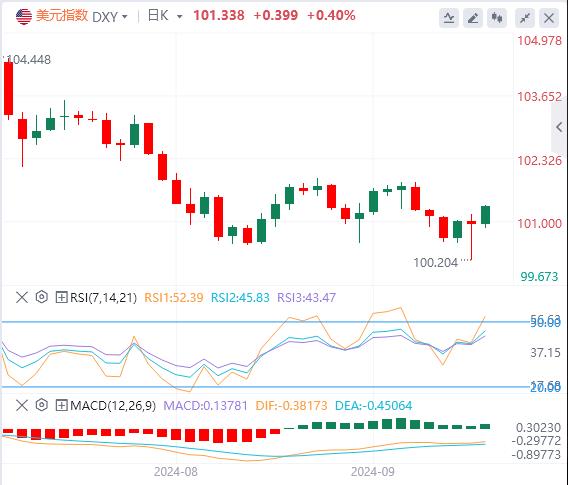Open the 日K timeframe dropdown arrow
This screenshot has height=485, width=568.
pos(179,17)
